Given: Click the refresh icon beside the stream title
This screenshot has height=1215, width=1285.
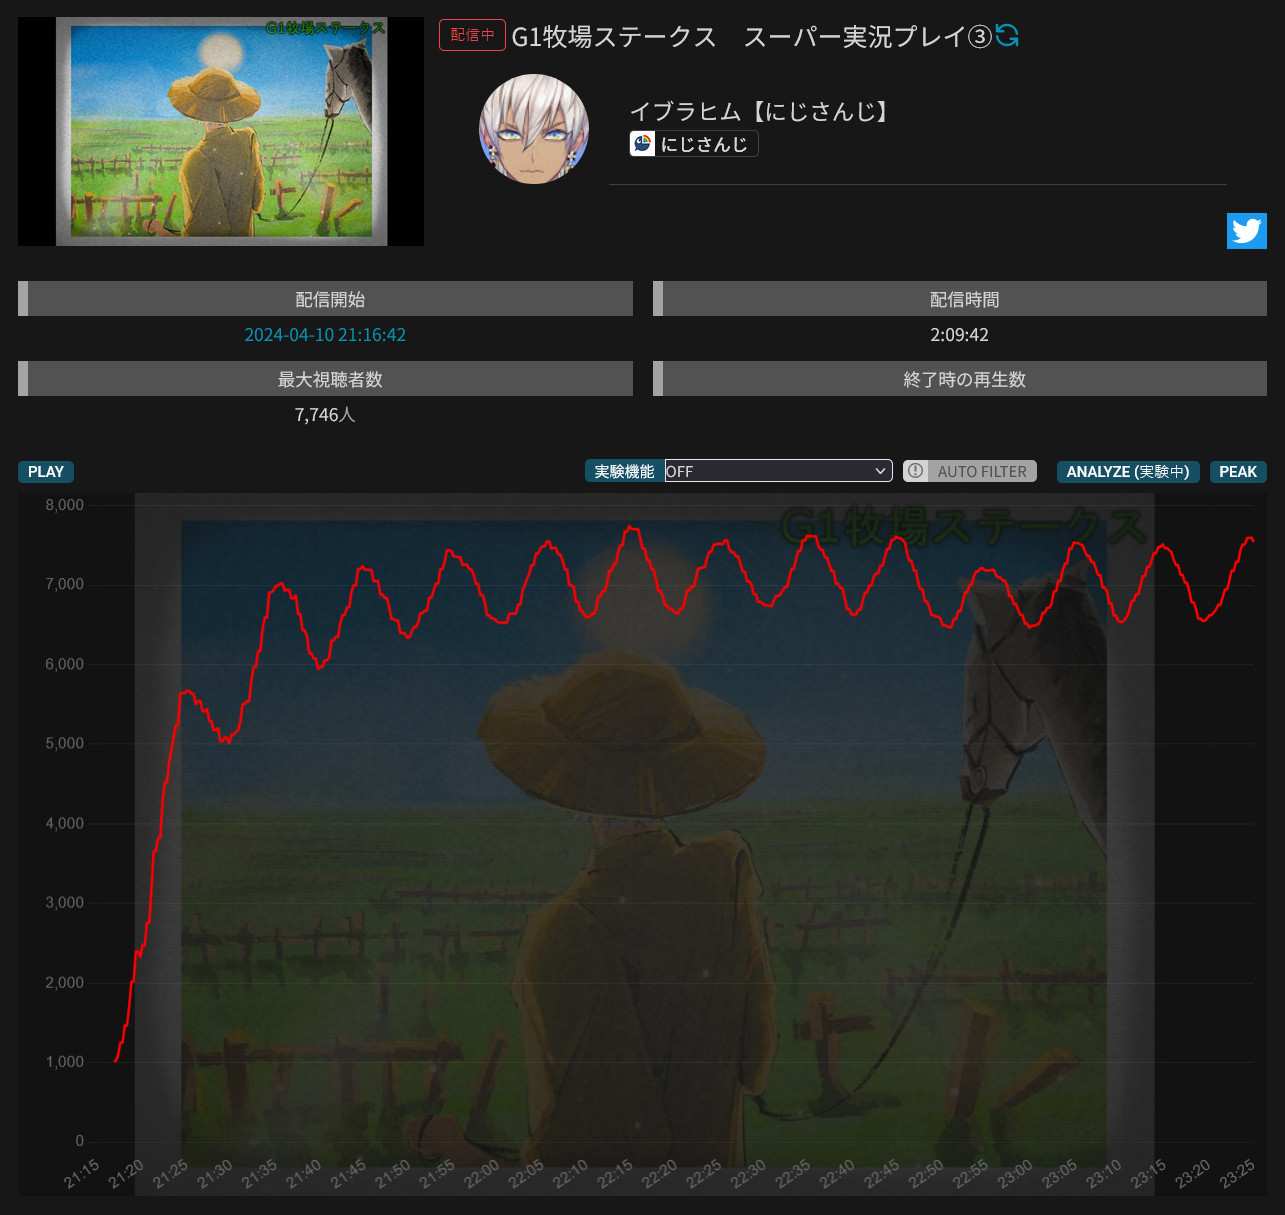Looking at the screenshot, I should pyautogui.click(x=1007, y=36).
